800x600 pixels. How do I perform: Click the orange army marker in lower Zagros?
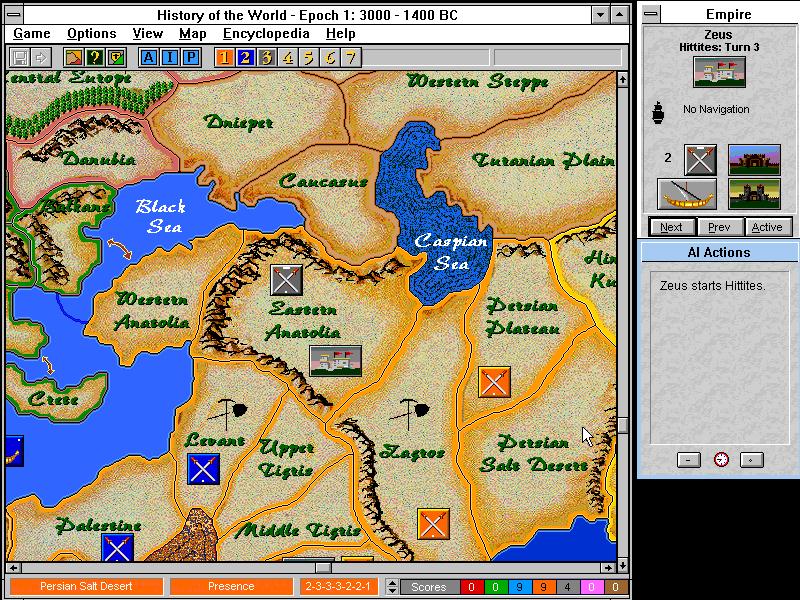[433, 523]
